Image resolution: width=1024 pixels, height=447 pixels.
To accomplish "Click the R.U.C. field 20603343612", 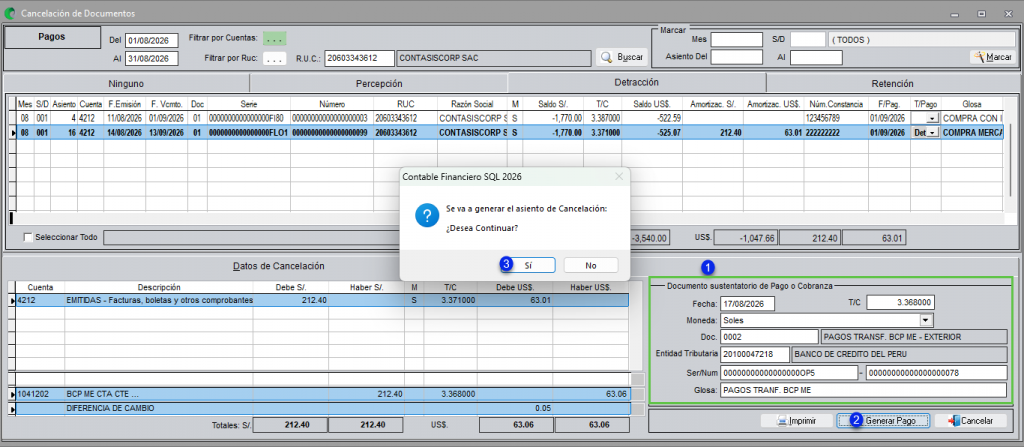I will tap(359, 58).
